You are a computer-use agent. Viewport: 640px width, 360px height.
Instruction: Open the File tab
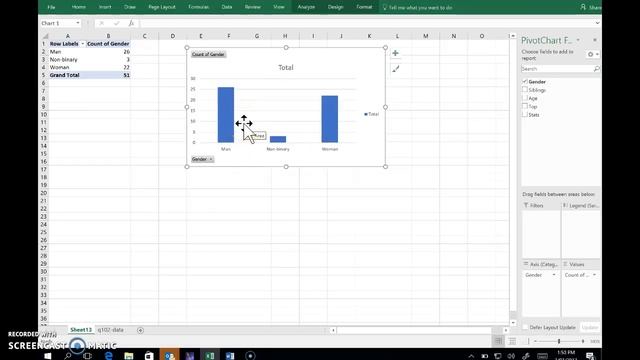pyautogui.click(x=51, y=7)
